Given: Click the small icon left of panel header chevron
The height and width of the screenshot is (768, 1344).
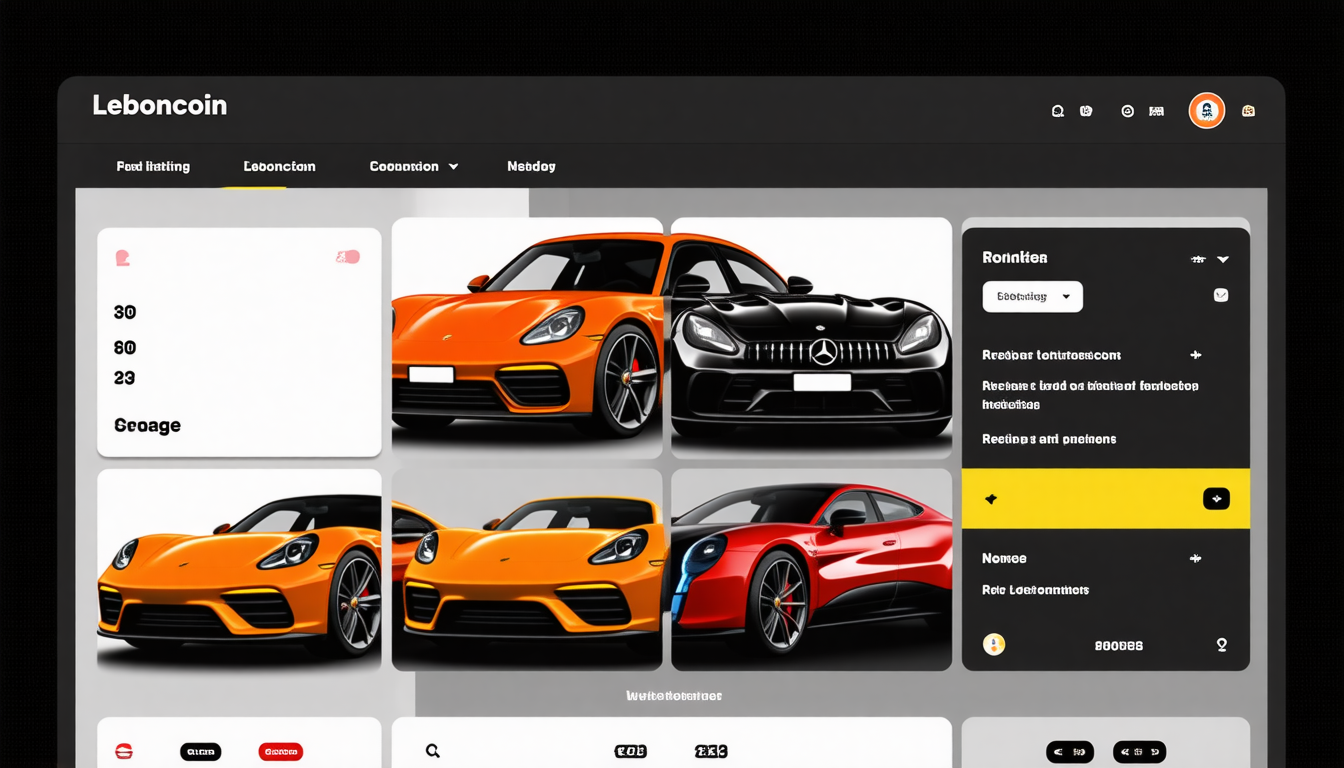Looking at the screenshot, I should point(1198,259).
